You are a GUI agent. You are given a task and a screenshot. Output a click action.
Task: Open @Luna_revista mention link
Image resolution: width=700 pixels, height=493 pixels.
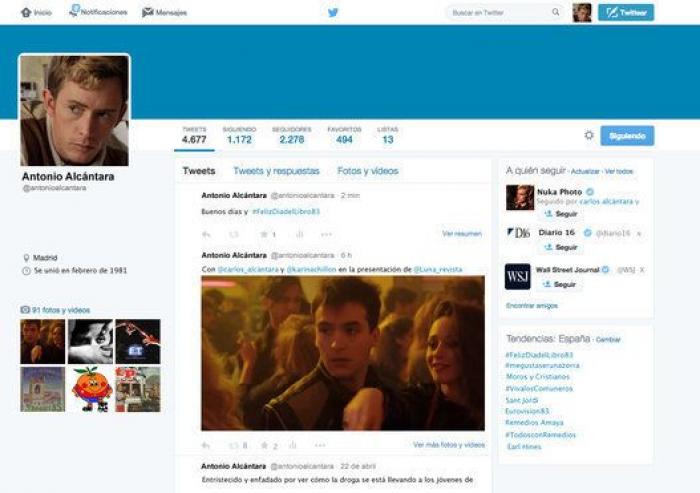coord(438,270)
